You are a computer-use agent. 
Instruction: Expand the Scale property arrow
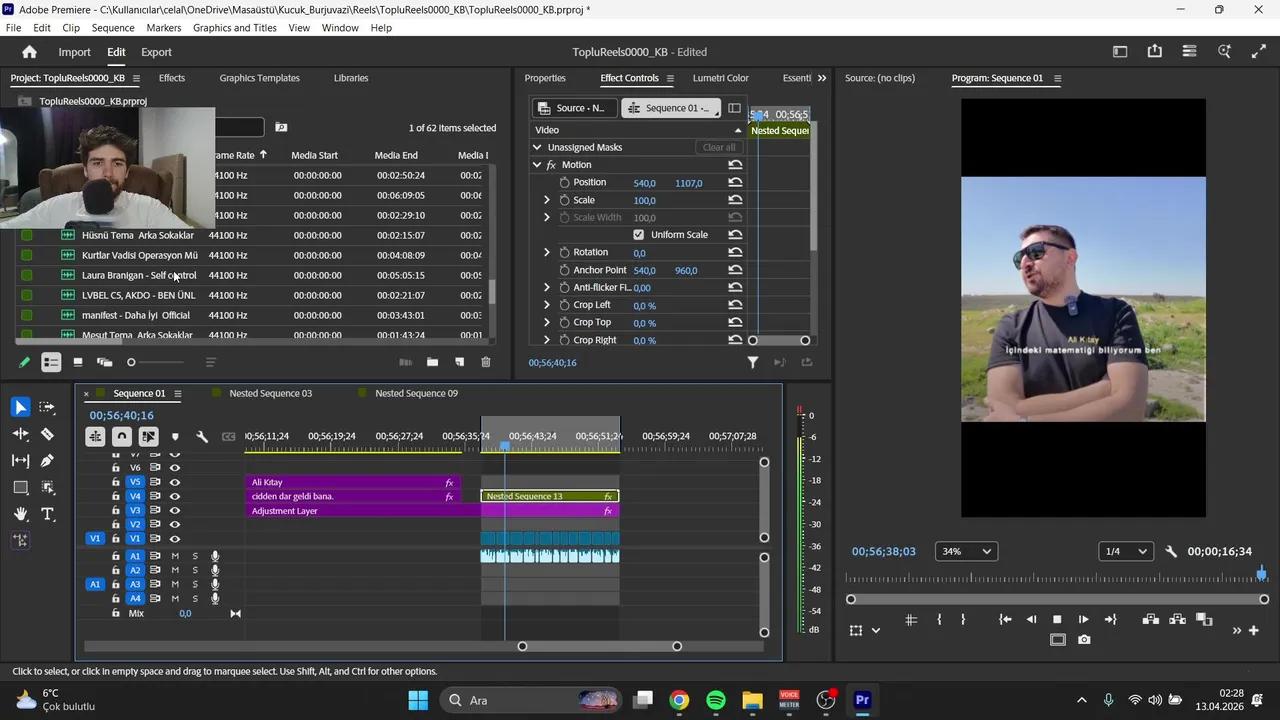(547, 200)
